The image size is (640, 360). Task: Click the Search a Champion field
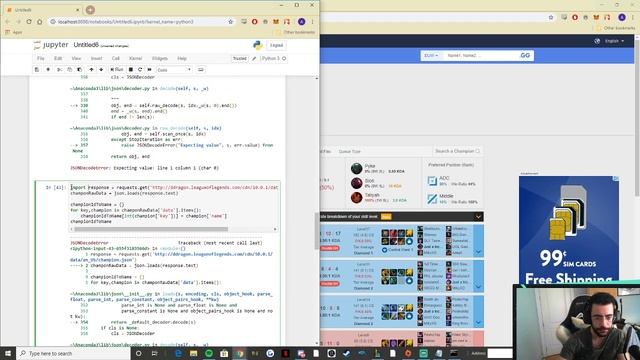point(457,151)
